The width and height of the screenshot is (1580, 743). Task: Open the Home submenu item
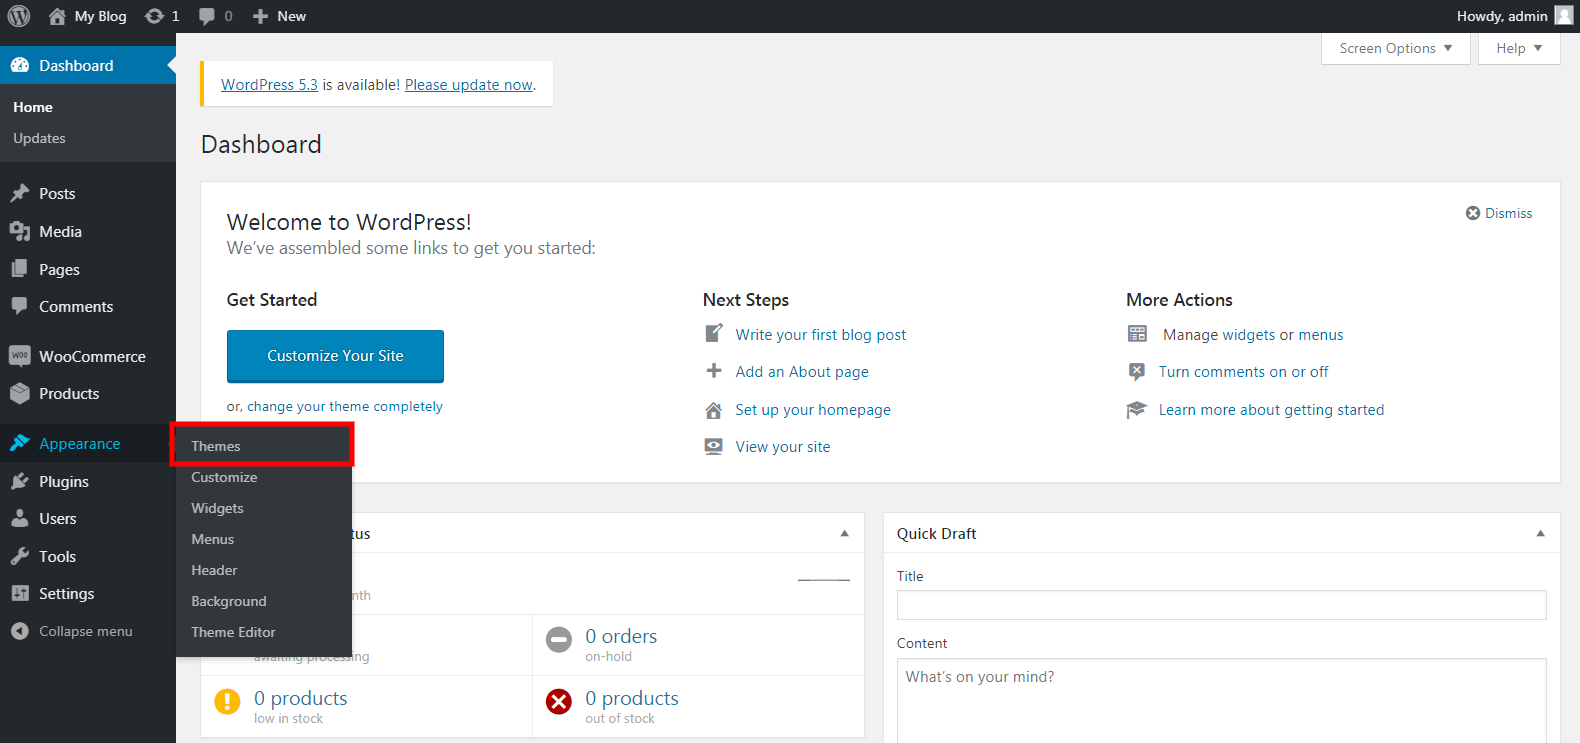(33, 107)
